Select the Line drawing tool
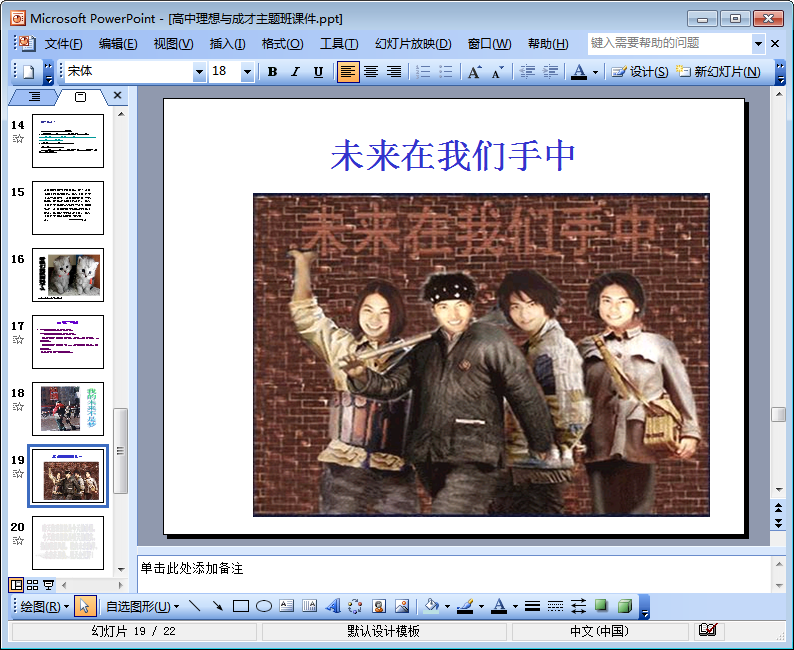 point(194,606)
